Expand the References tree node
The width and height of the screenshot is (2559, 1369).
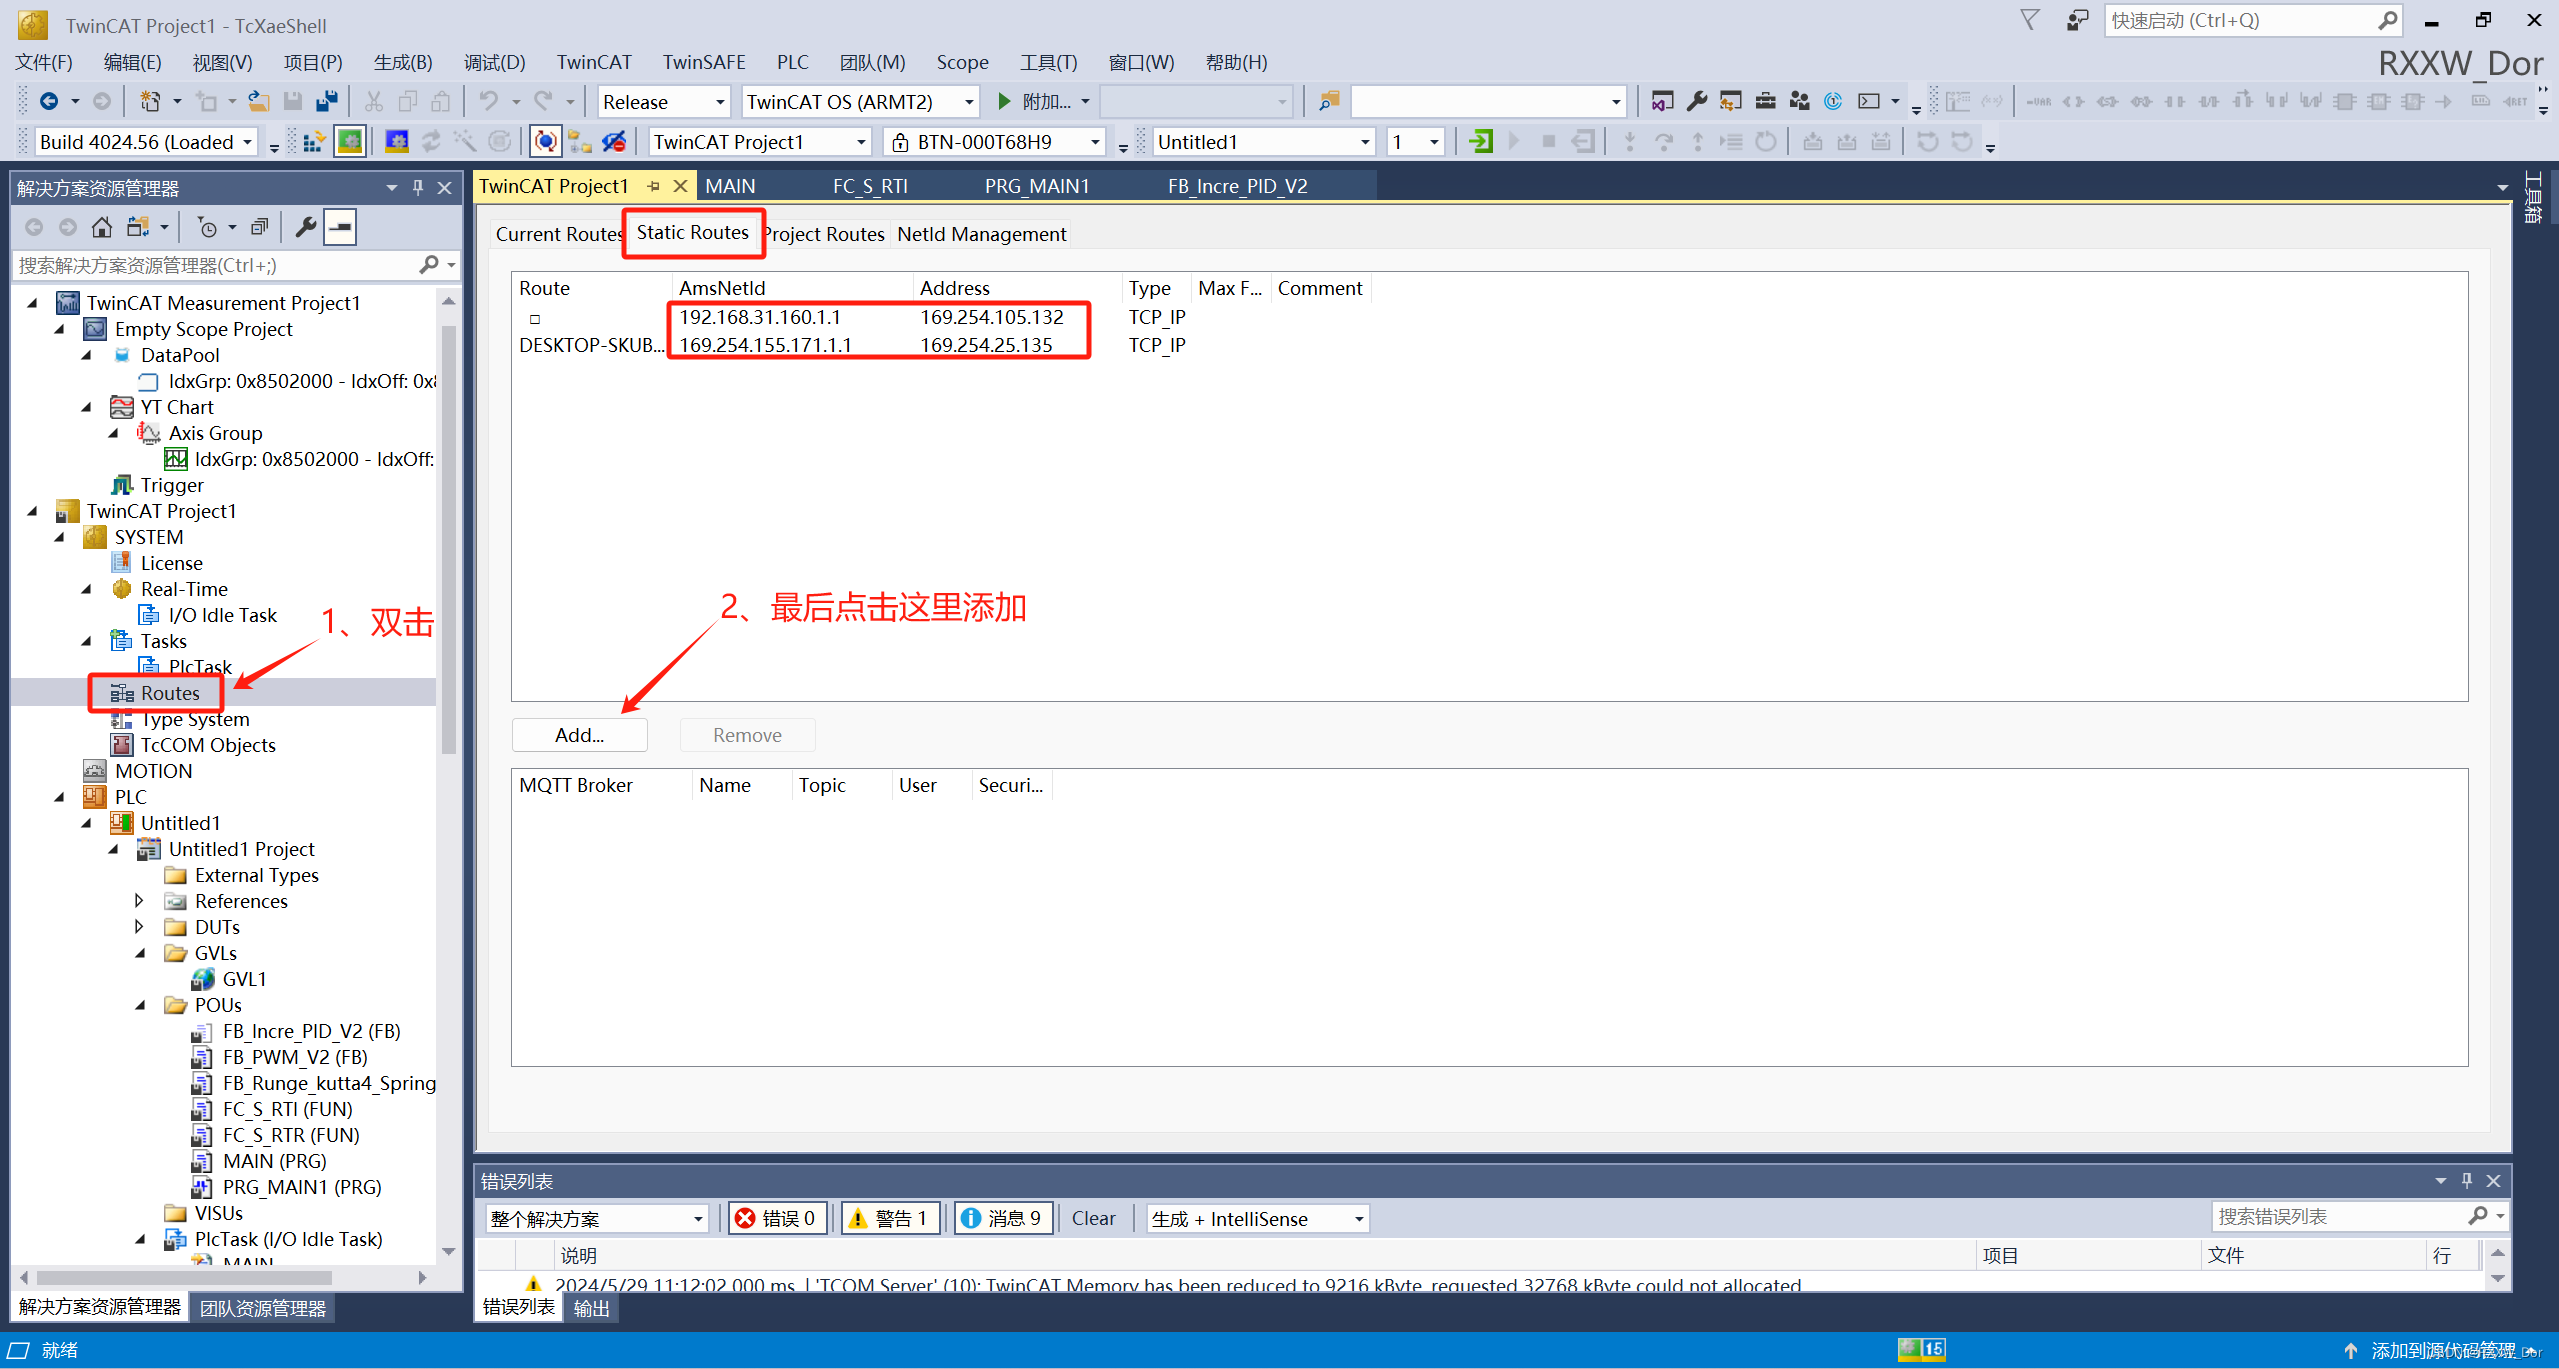pos(139,901)
